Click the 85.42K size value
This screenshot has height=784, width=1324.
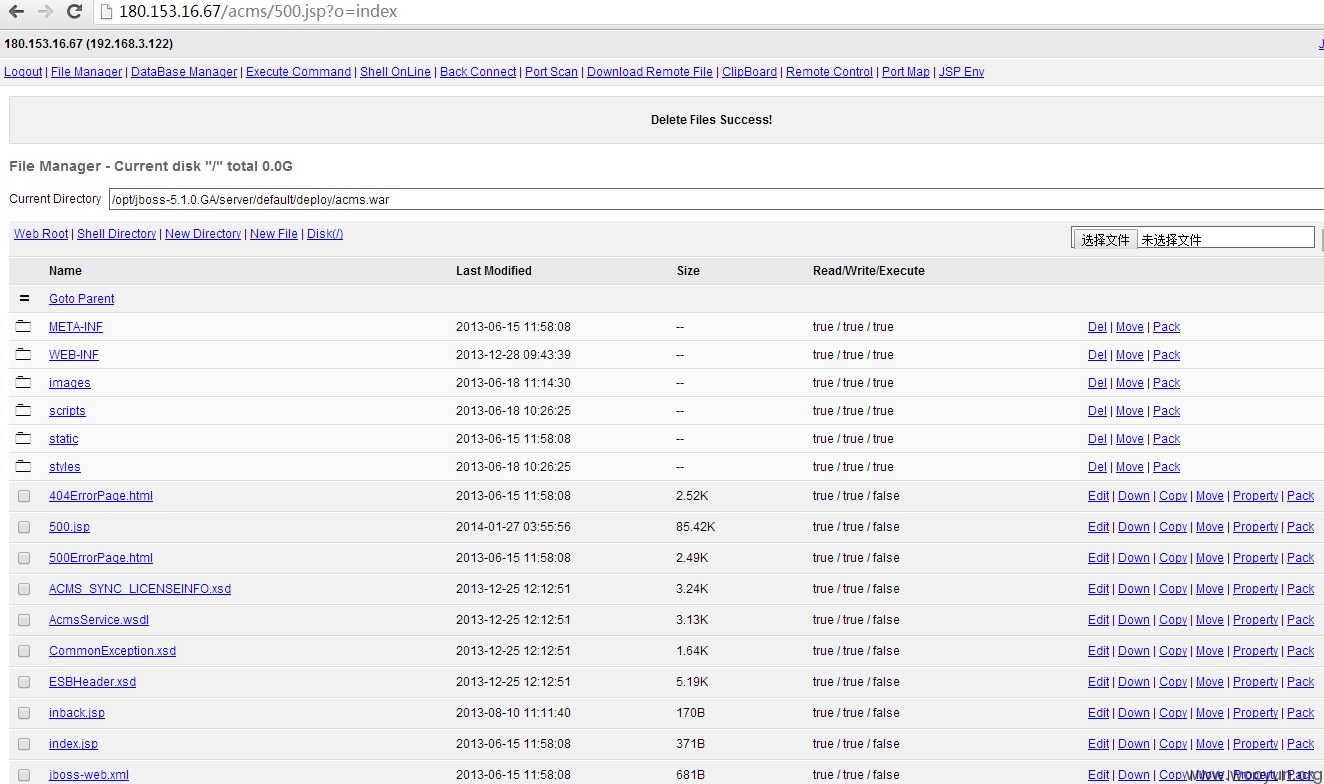(x=696, y=527)
